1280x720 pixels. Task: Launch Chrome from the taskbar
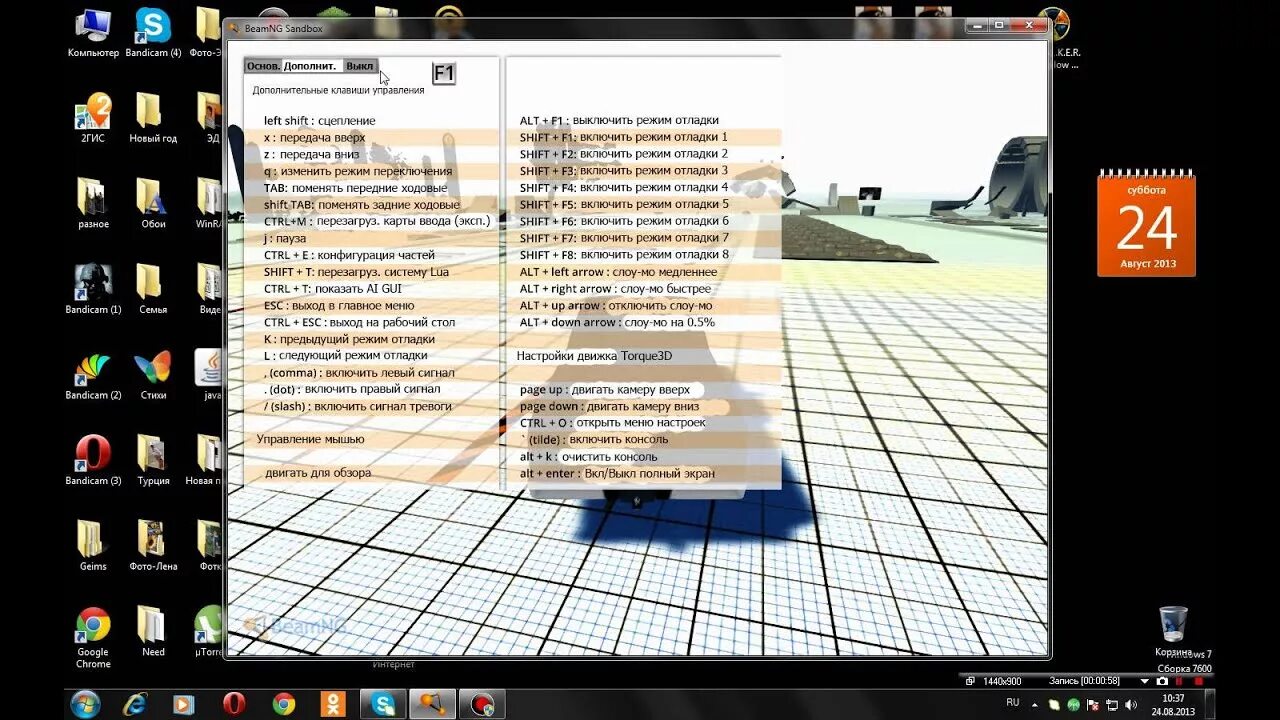tap(284, 704)
